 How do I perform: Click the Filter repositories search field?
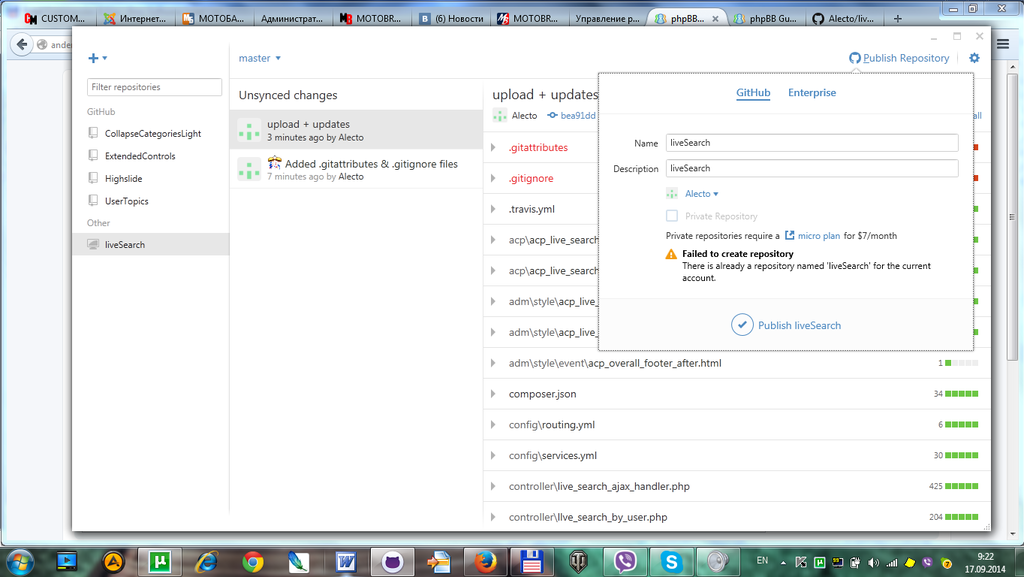point(155,87)
